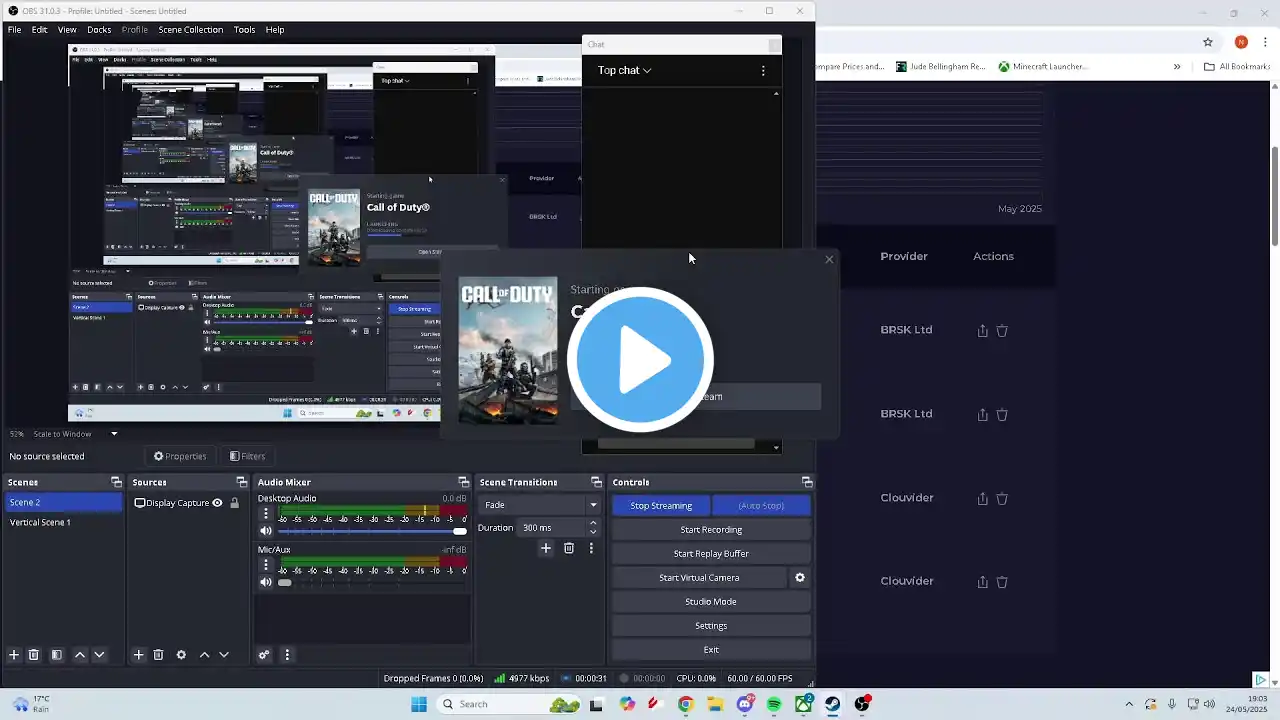Delete scene transition with trash icon
The image size is (1280, 720).
569,548
